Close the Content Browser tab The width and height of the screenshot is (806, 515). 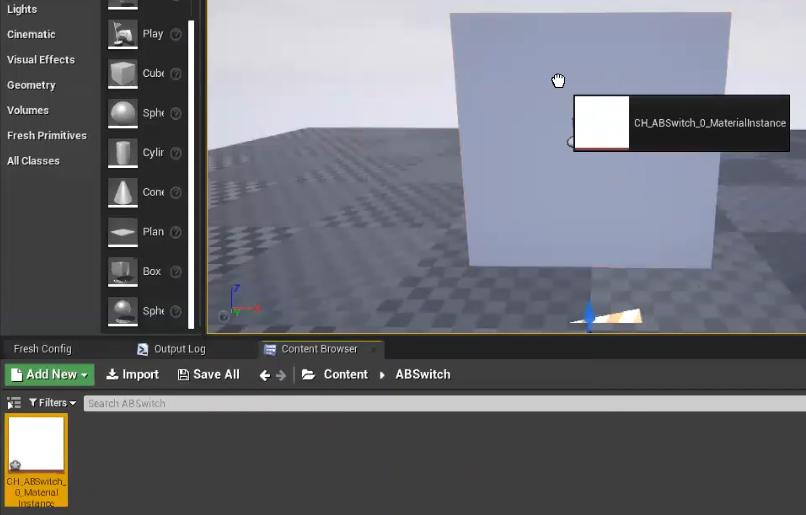[374, 350]
